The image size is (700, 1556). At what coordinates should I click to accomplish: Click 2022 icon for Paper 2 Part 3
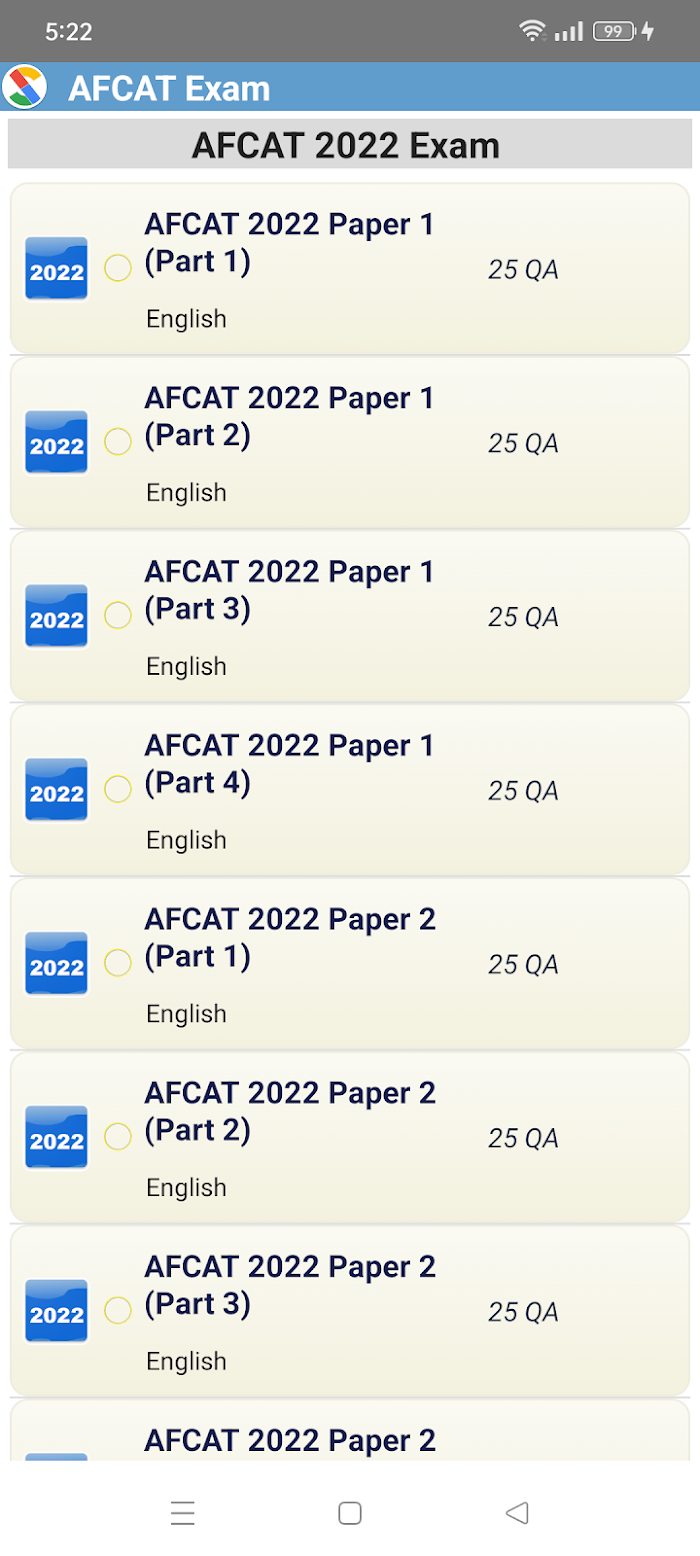click(x=56, y=1312)
